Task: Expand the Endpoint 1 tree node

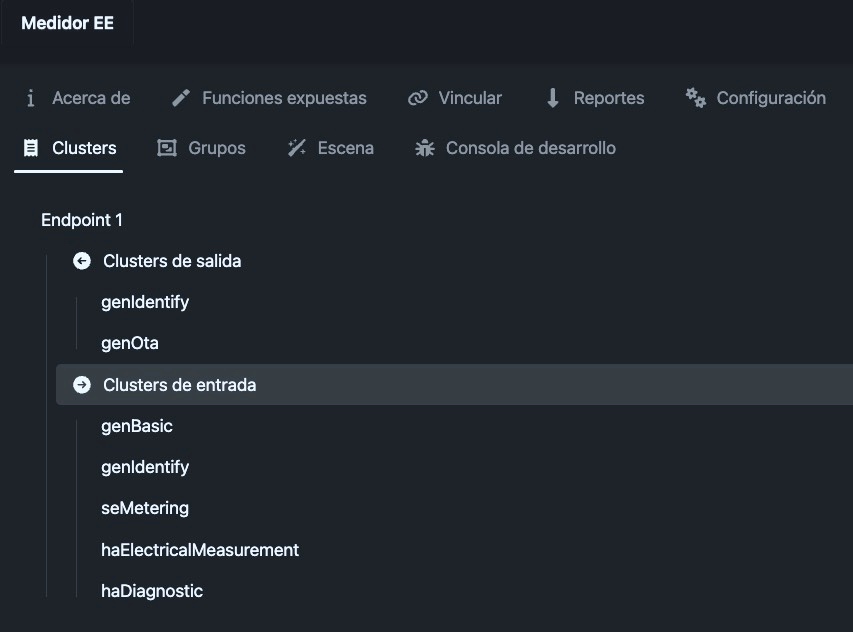Action: [x=82, y=220]
